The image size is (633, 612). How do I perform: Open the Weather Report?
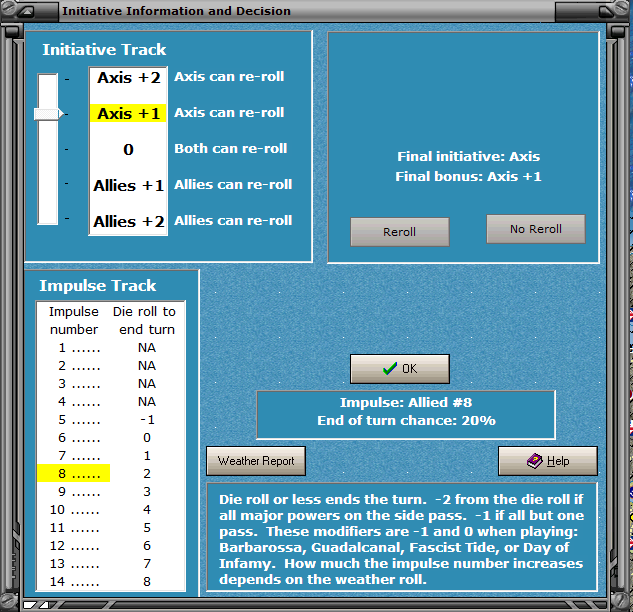(256, 461)
